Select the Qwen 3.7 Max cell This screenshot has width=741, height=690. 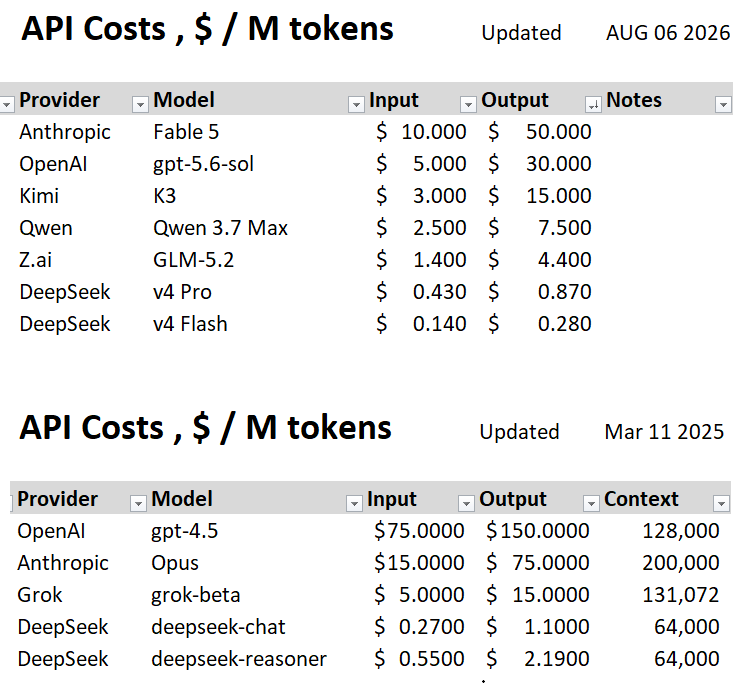tap(220, 228)
